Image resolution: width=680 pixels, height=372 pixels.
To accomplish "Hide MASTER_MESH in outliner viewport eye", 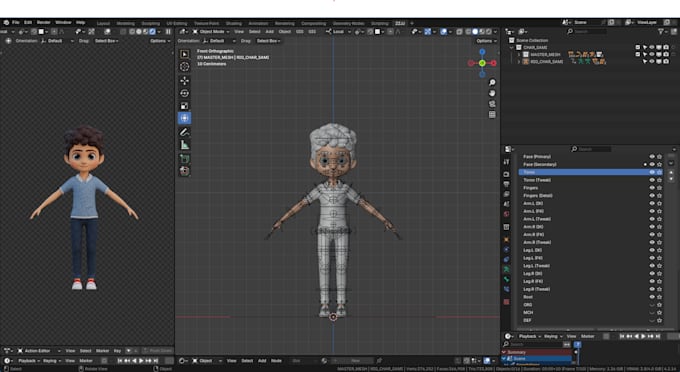I will [x=651, y=55].
